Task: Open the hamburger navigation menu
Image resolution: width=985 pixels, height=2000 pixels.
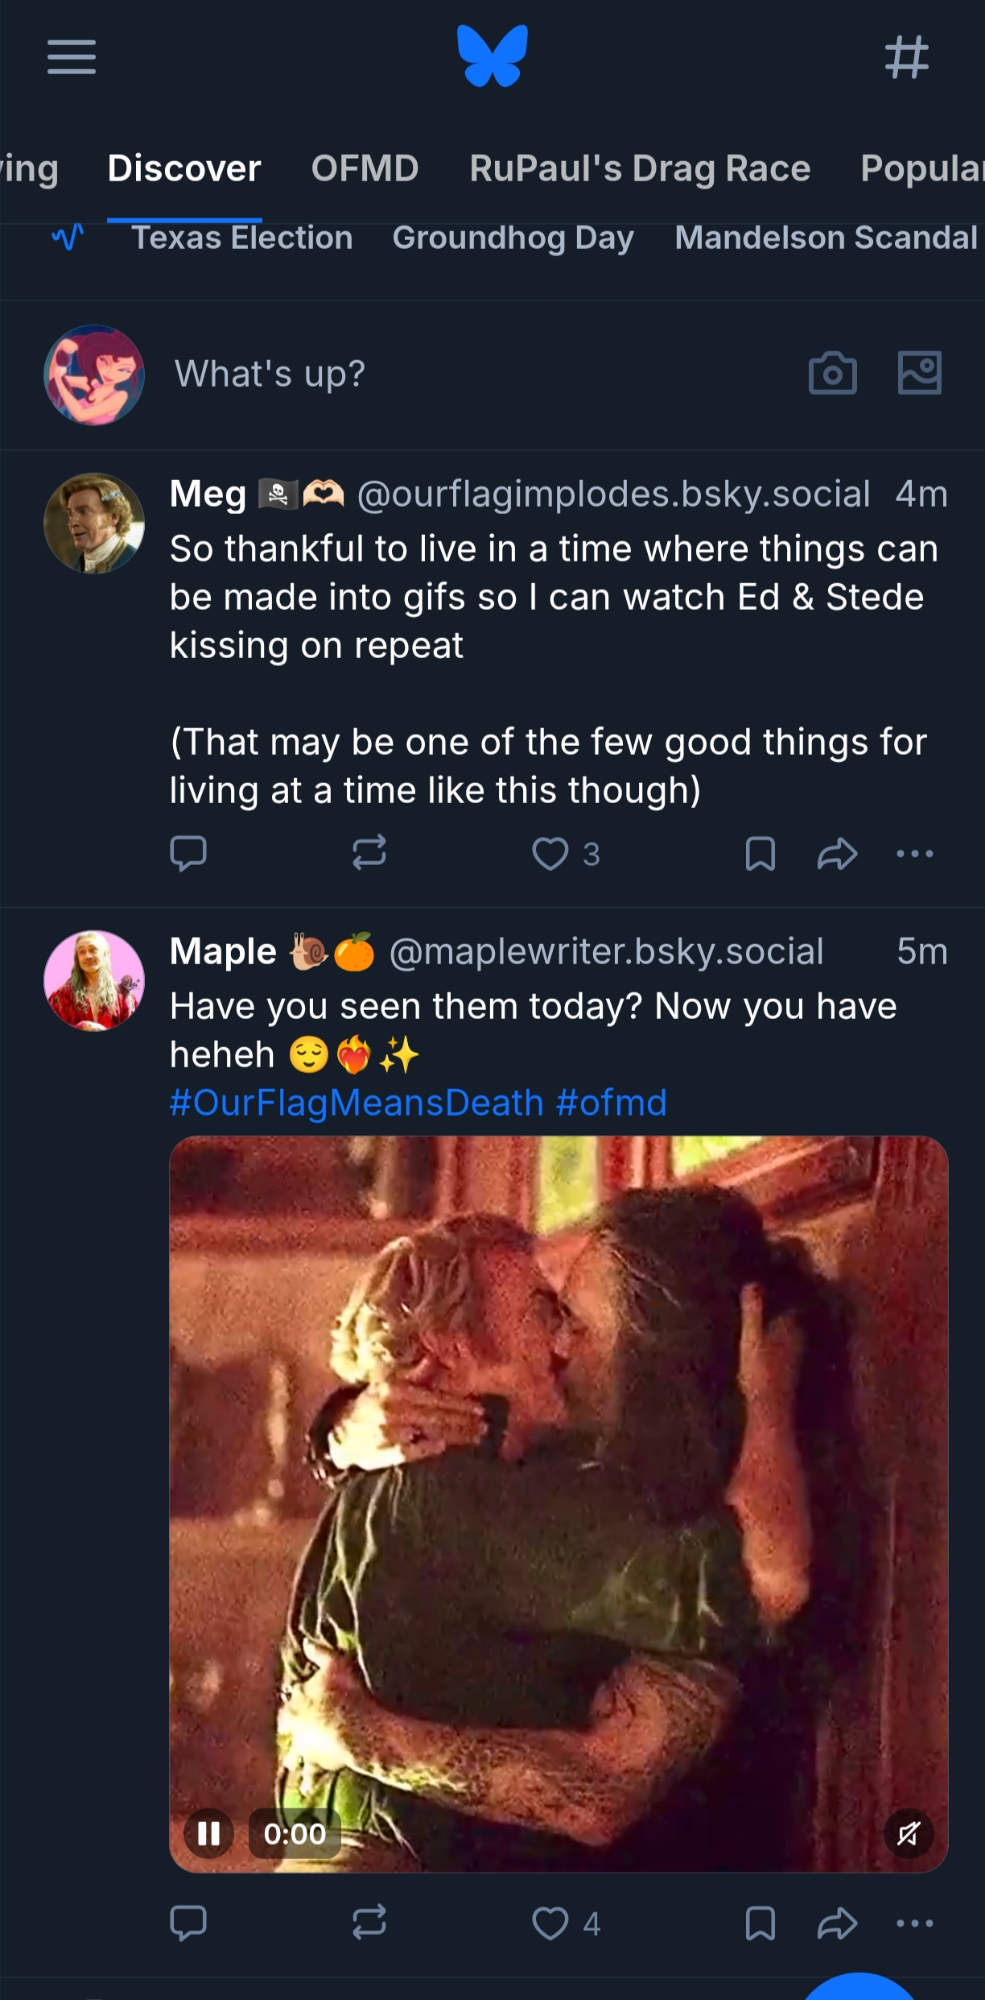Action: [x=72, y=57]
